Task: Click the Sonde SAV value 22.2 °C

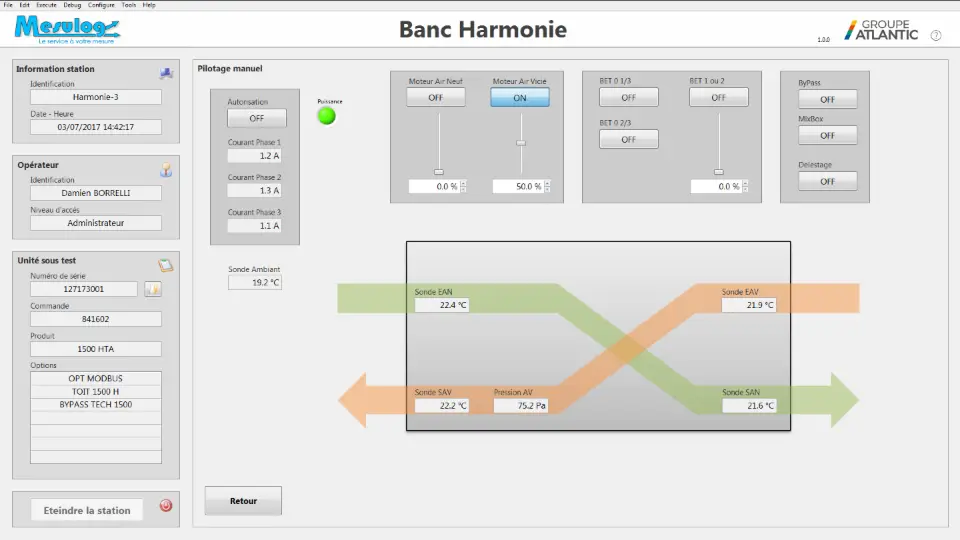Action: coord(441,405)
